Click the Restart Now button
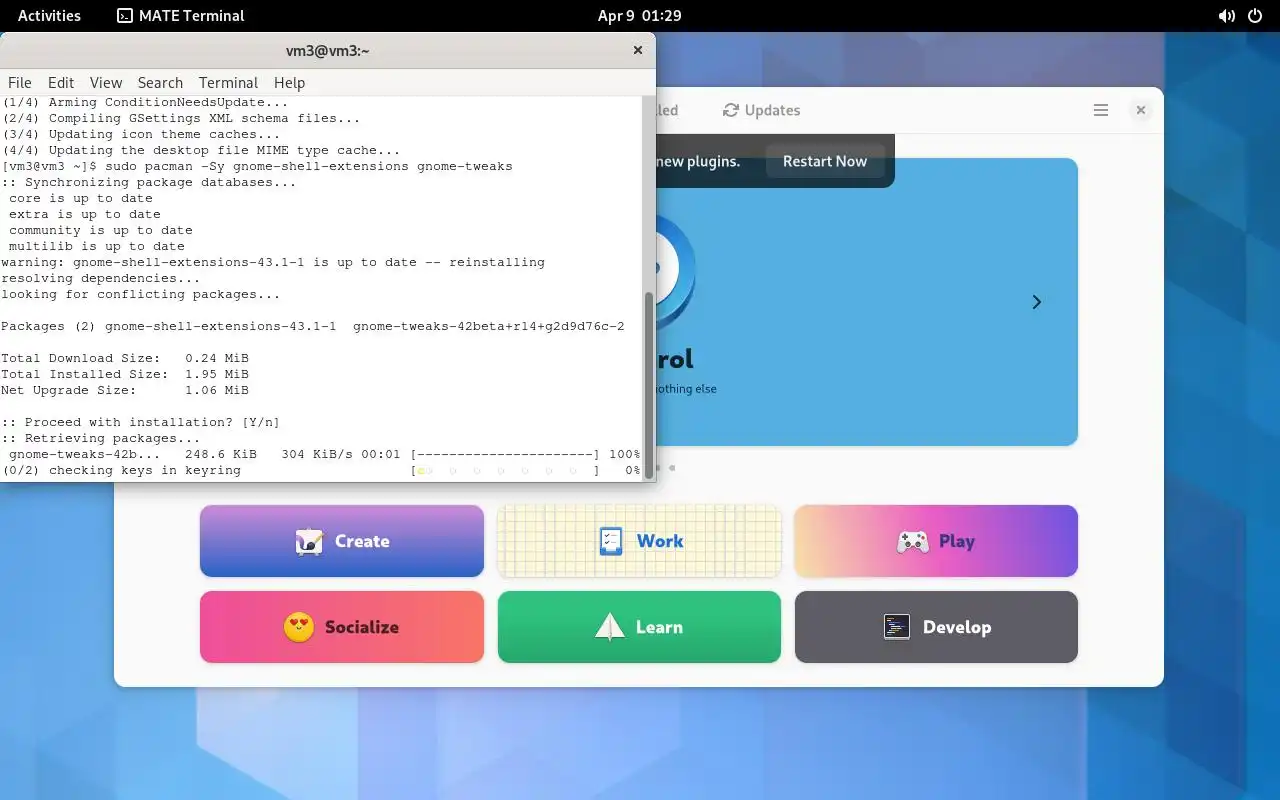This screenshot has width=1280, height=800. 825,161
